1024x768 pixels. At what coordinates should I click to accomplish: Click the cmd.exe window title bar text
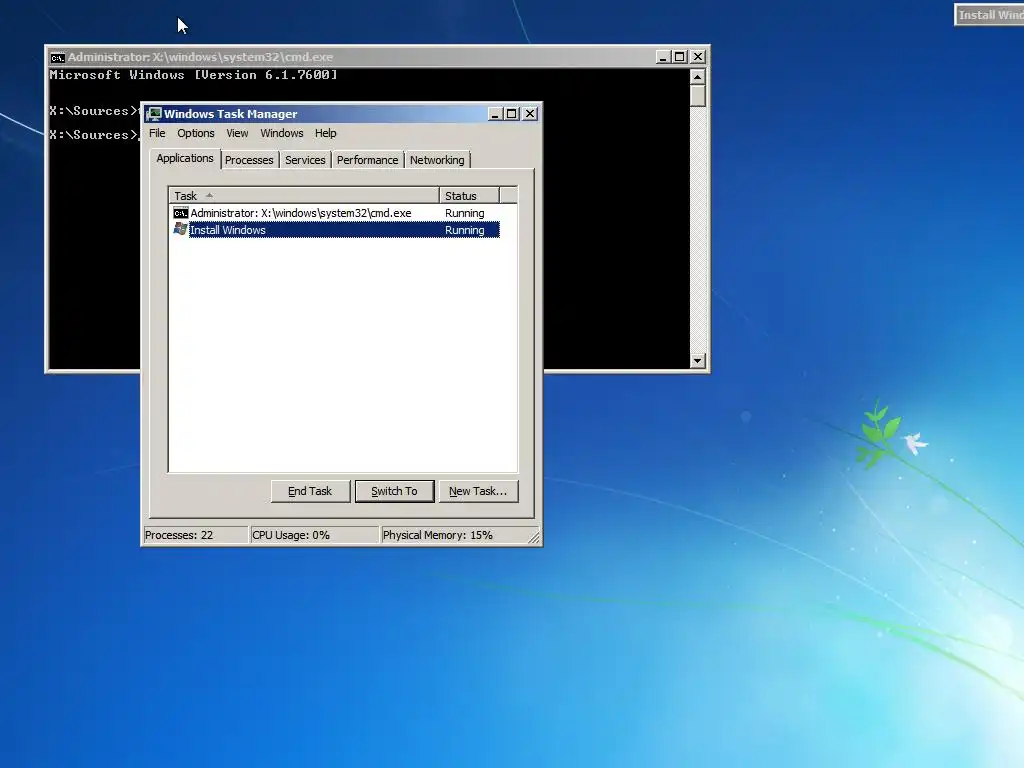pyautogui.click(x=200, y=57)
